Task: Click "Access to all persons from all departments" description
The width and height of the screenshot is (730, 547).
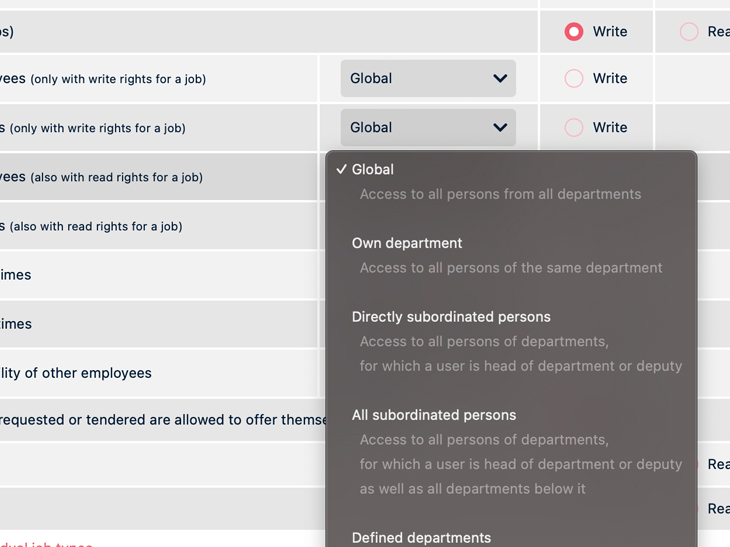Action: [x=500, y=194]
